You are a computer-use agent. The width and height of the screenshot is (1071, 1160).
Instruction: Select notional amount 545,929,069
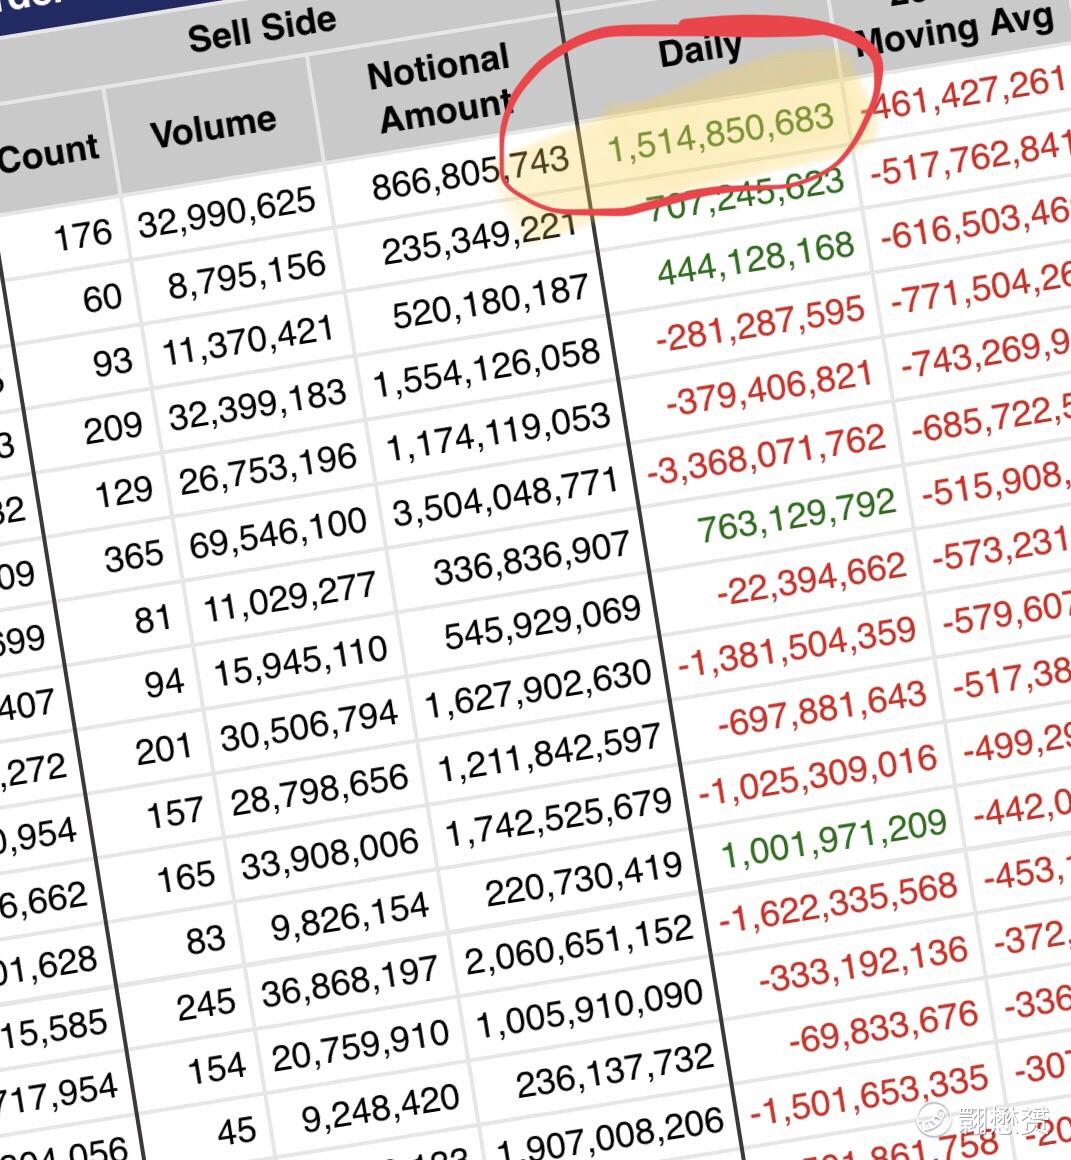[542, 622]
